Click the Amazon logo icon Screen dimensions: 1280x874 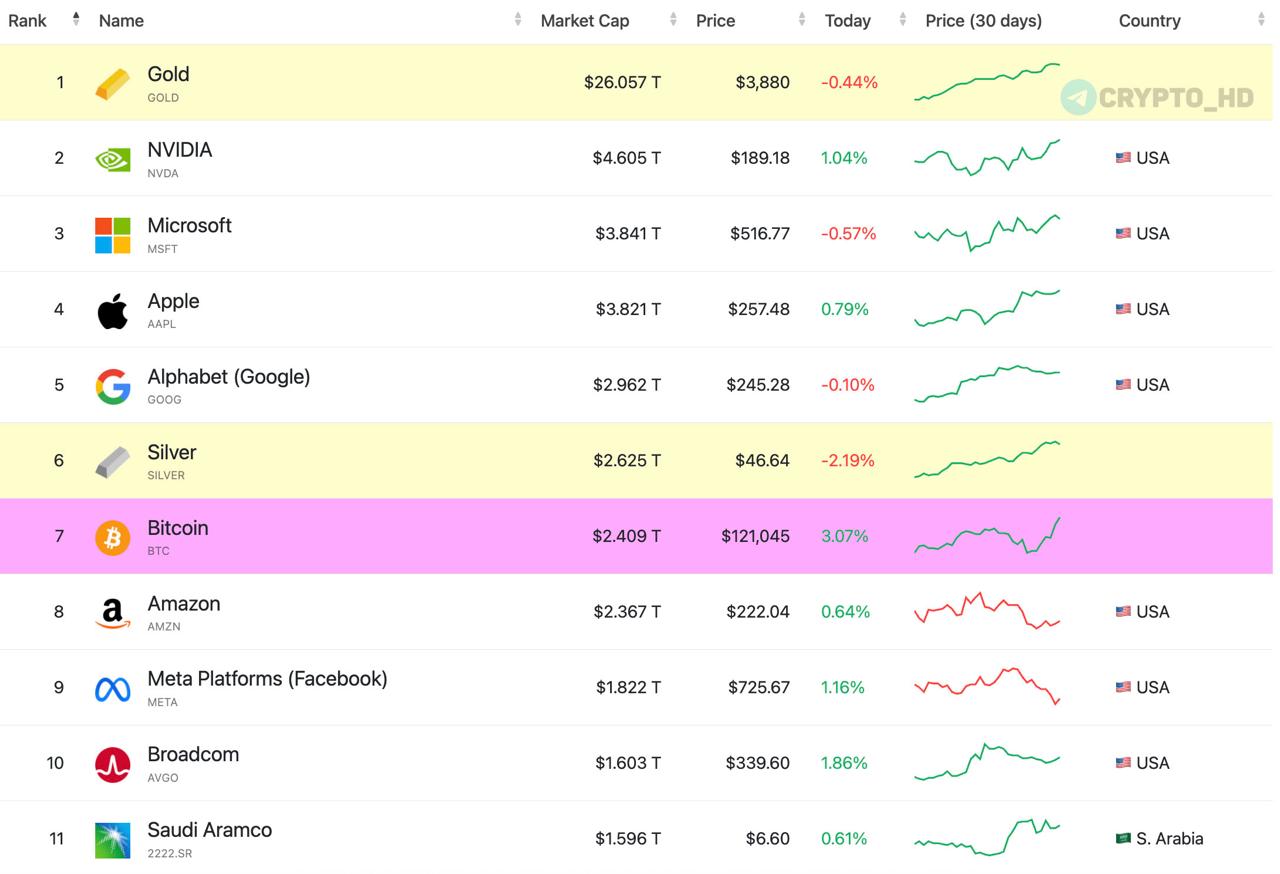[x=112, y=613]
